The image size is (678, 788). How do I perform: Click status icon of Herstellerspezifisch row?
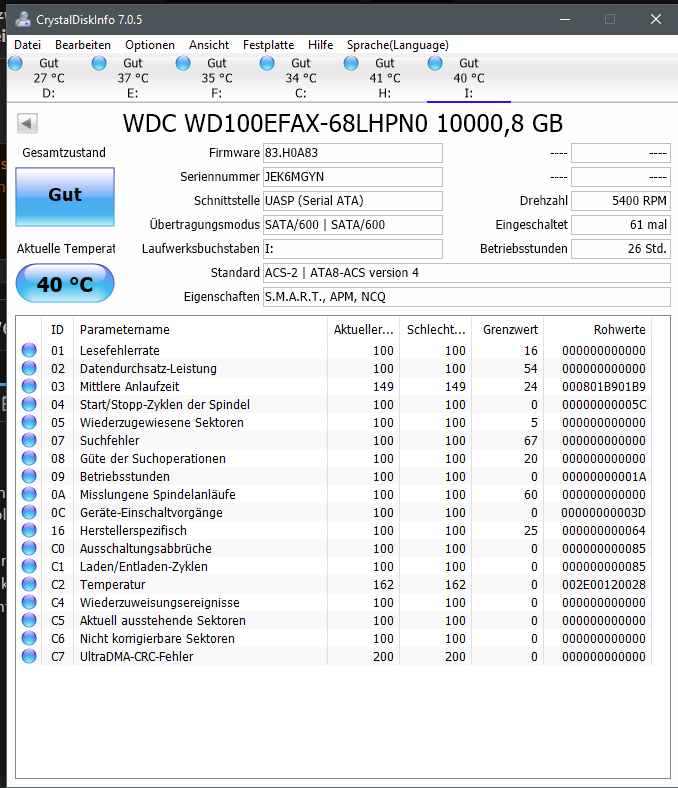coord(29,530)
